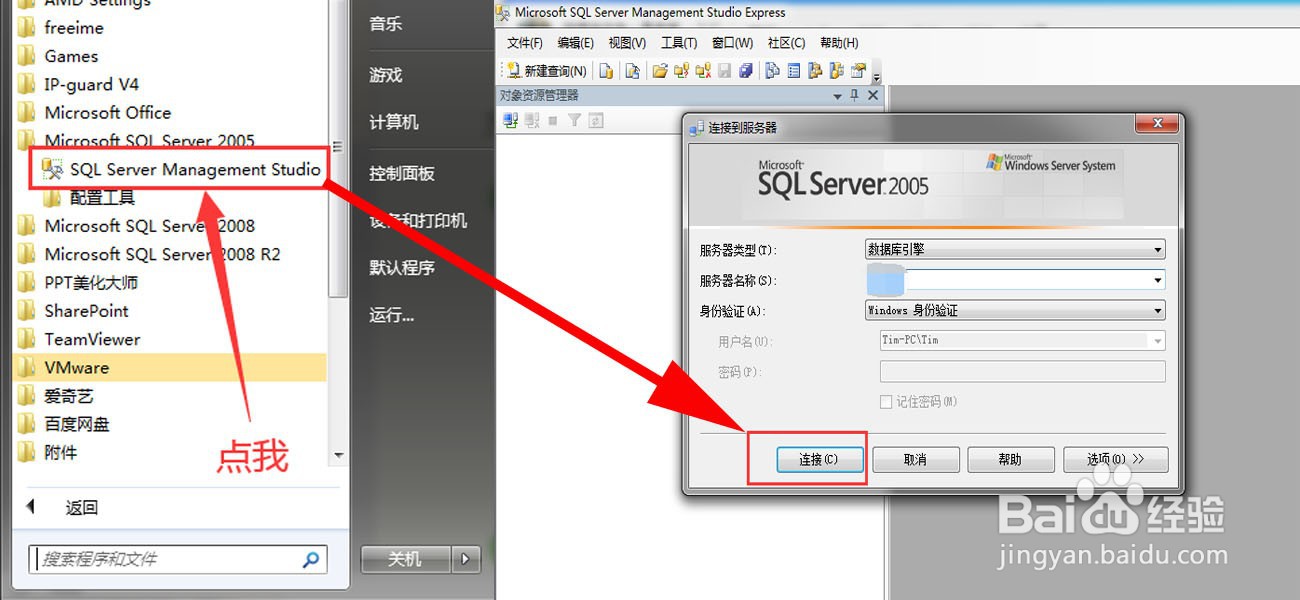This screenshot has height=600, width=1300.
Task: Open the 工具(T) menu
Action: pos(679,43)
